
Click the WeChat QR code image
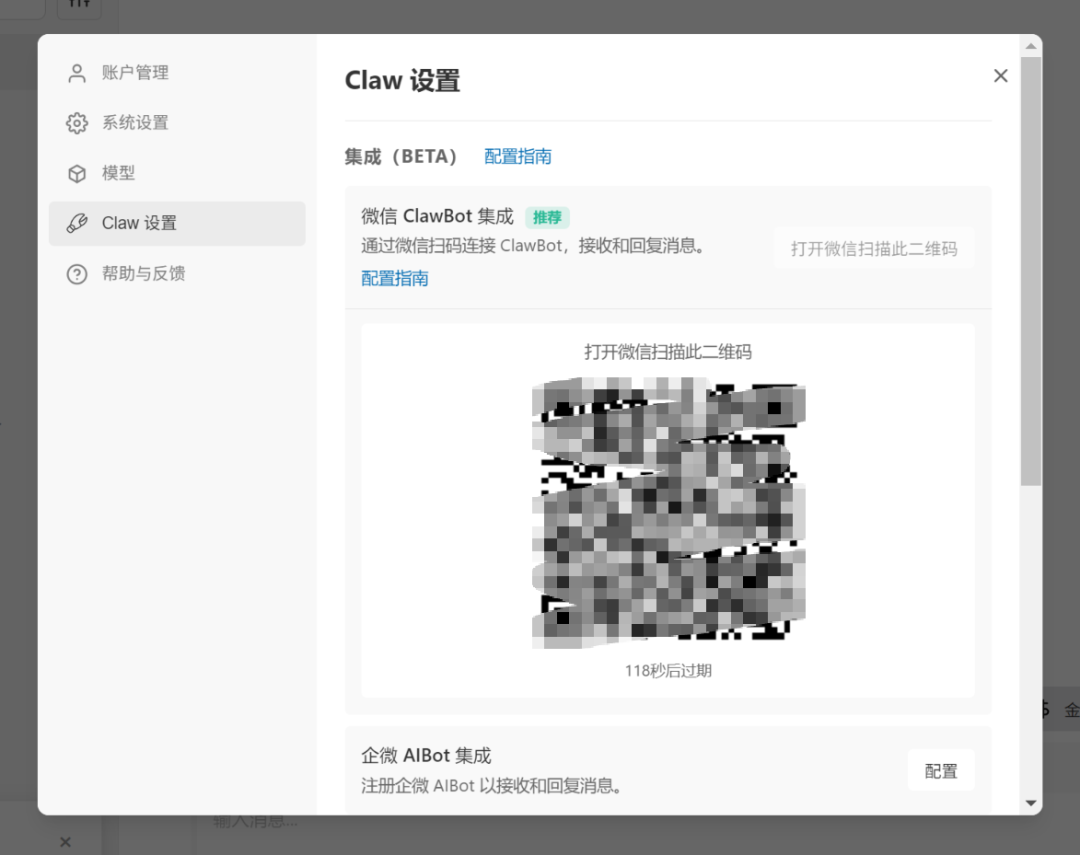pyautogui.click(x=667, y=510)
